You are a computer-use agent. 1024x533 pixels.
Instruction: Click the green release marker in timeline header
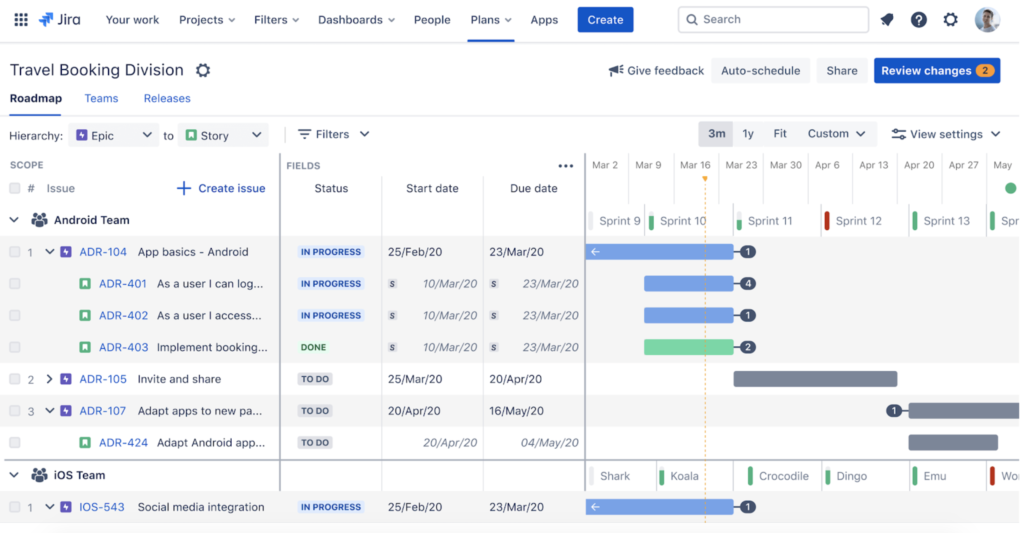click(x=1010, y=188)
